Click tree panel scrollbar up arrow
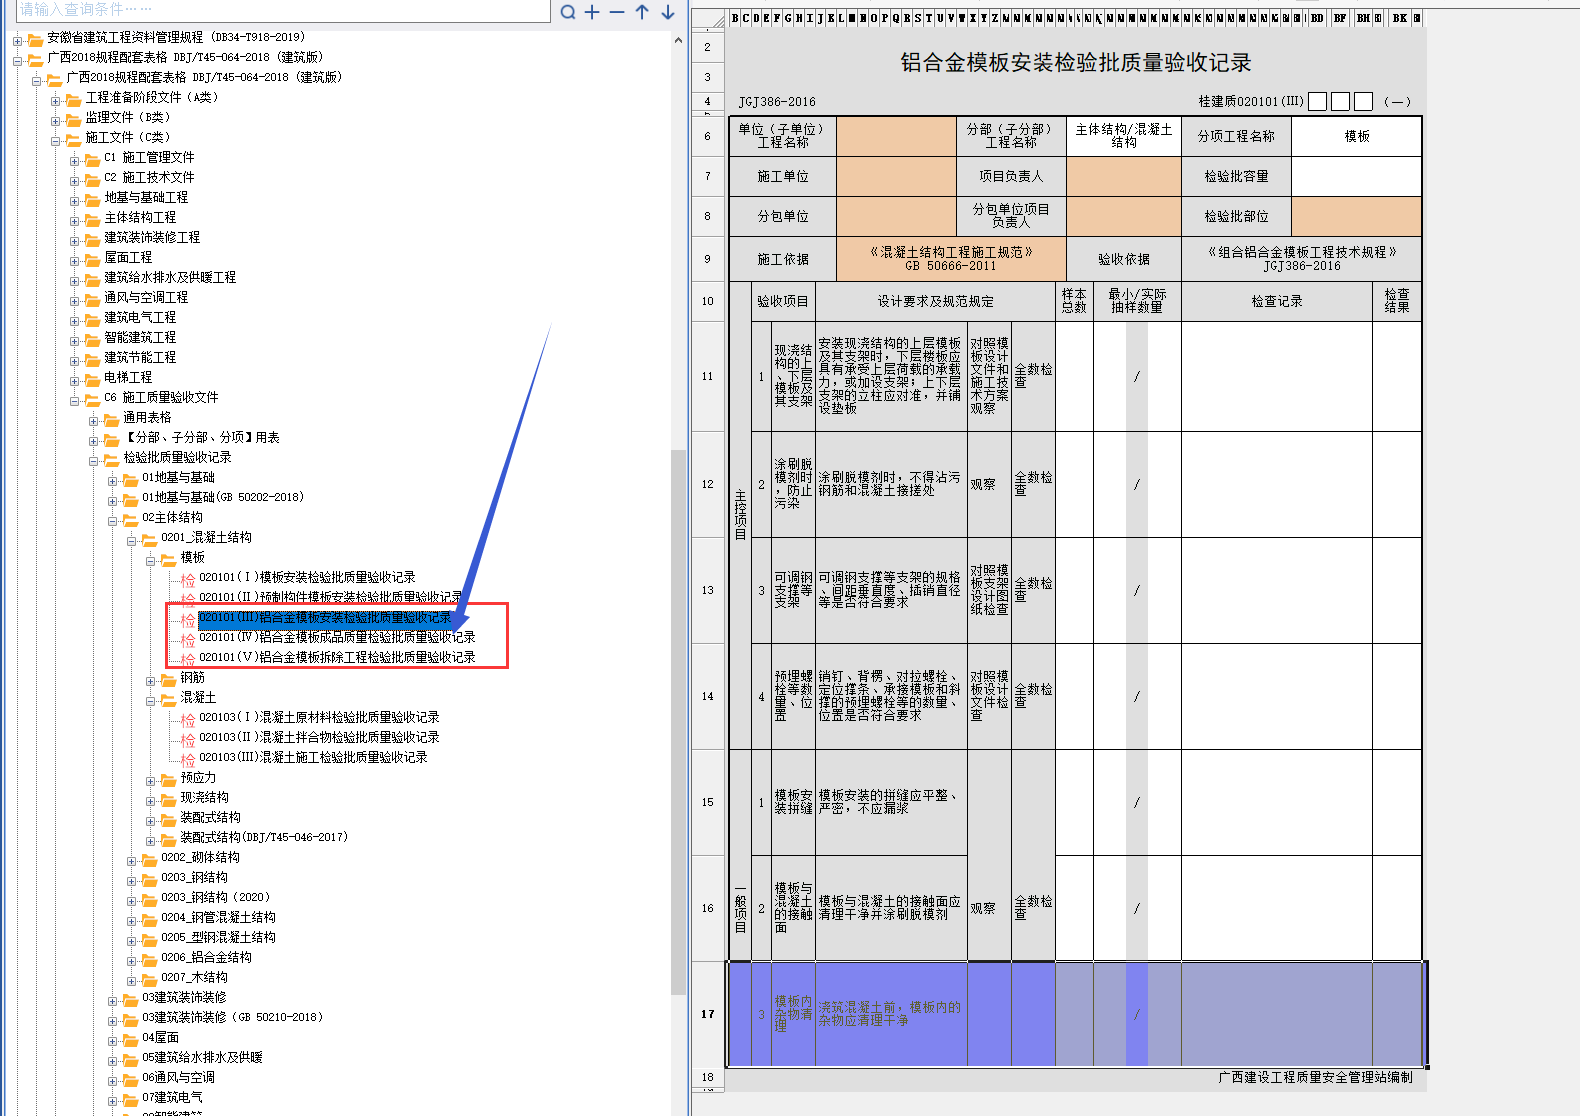This screenshot has height=1116, width=1580. click(679, 41)
